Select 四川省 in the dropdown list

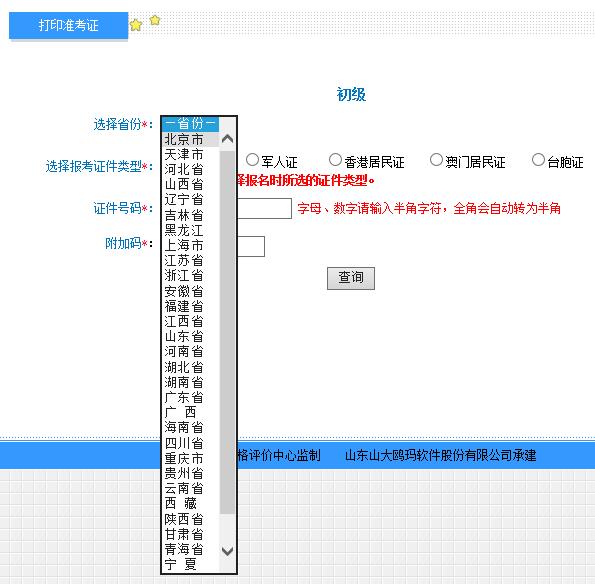[191, 443]
